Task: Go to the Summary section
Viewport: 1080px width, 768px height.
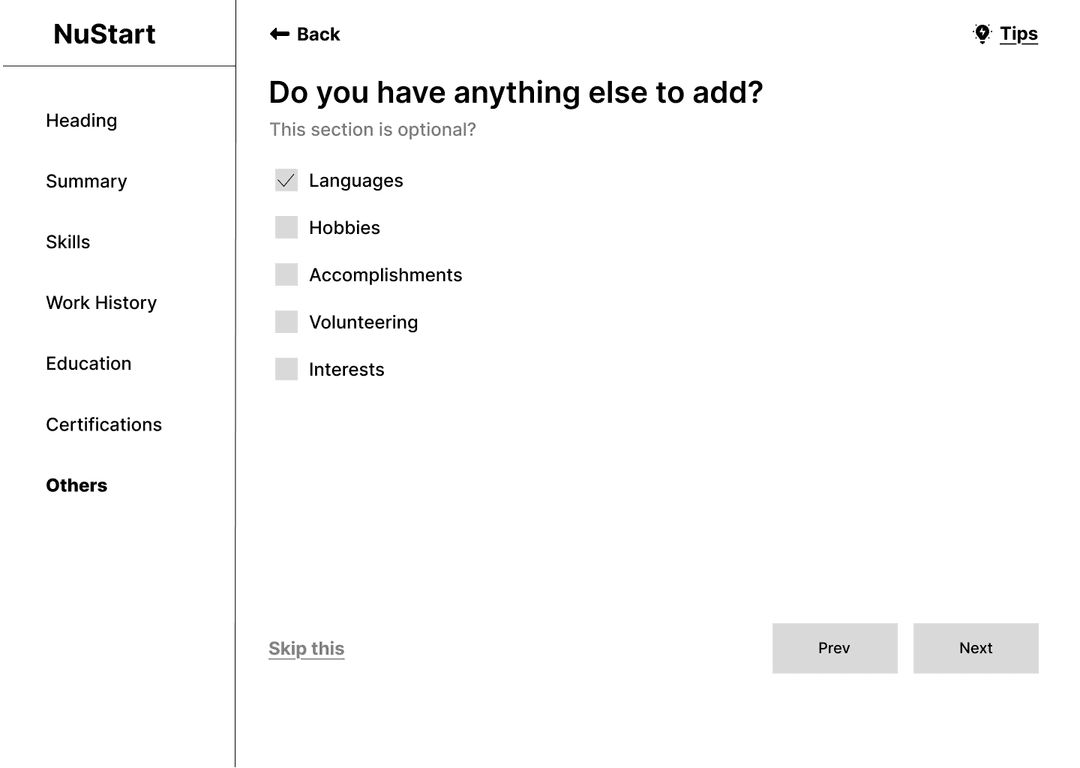Action: tap(86, 181)
